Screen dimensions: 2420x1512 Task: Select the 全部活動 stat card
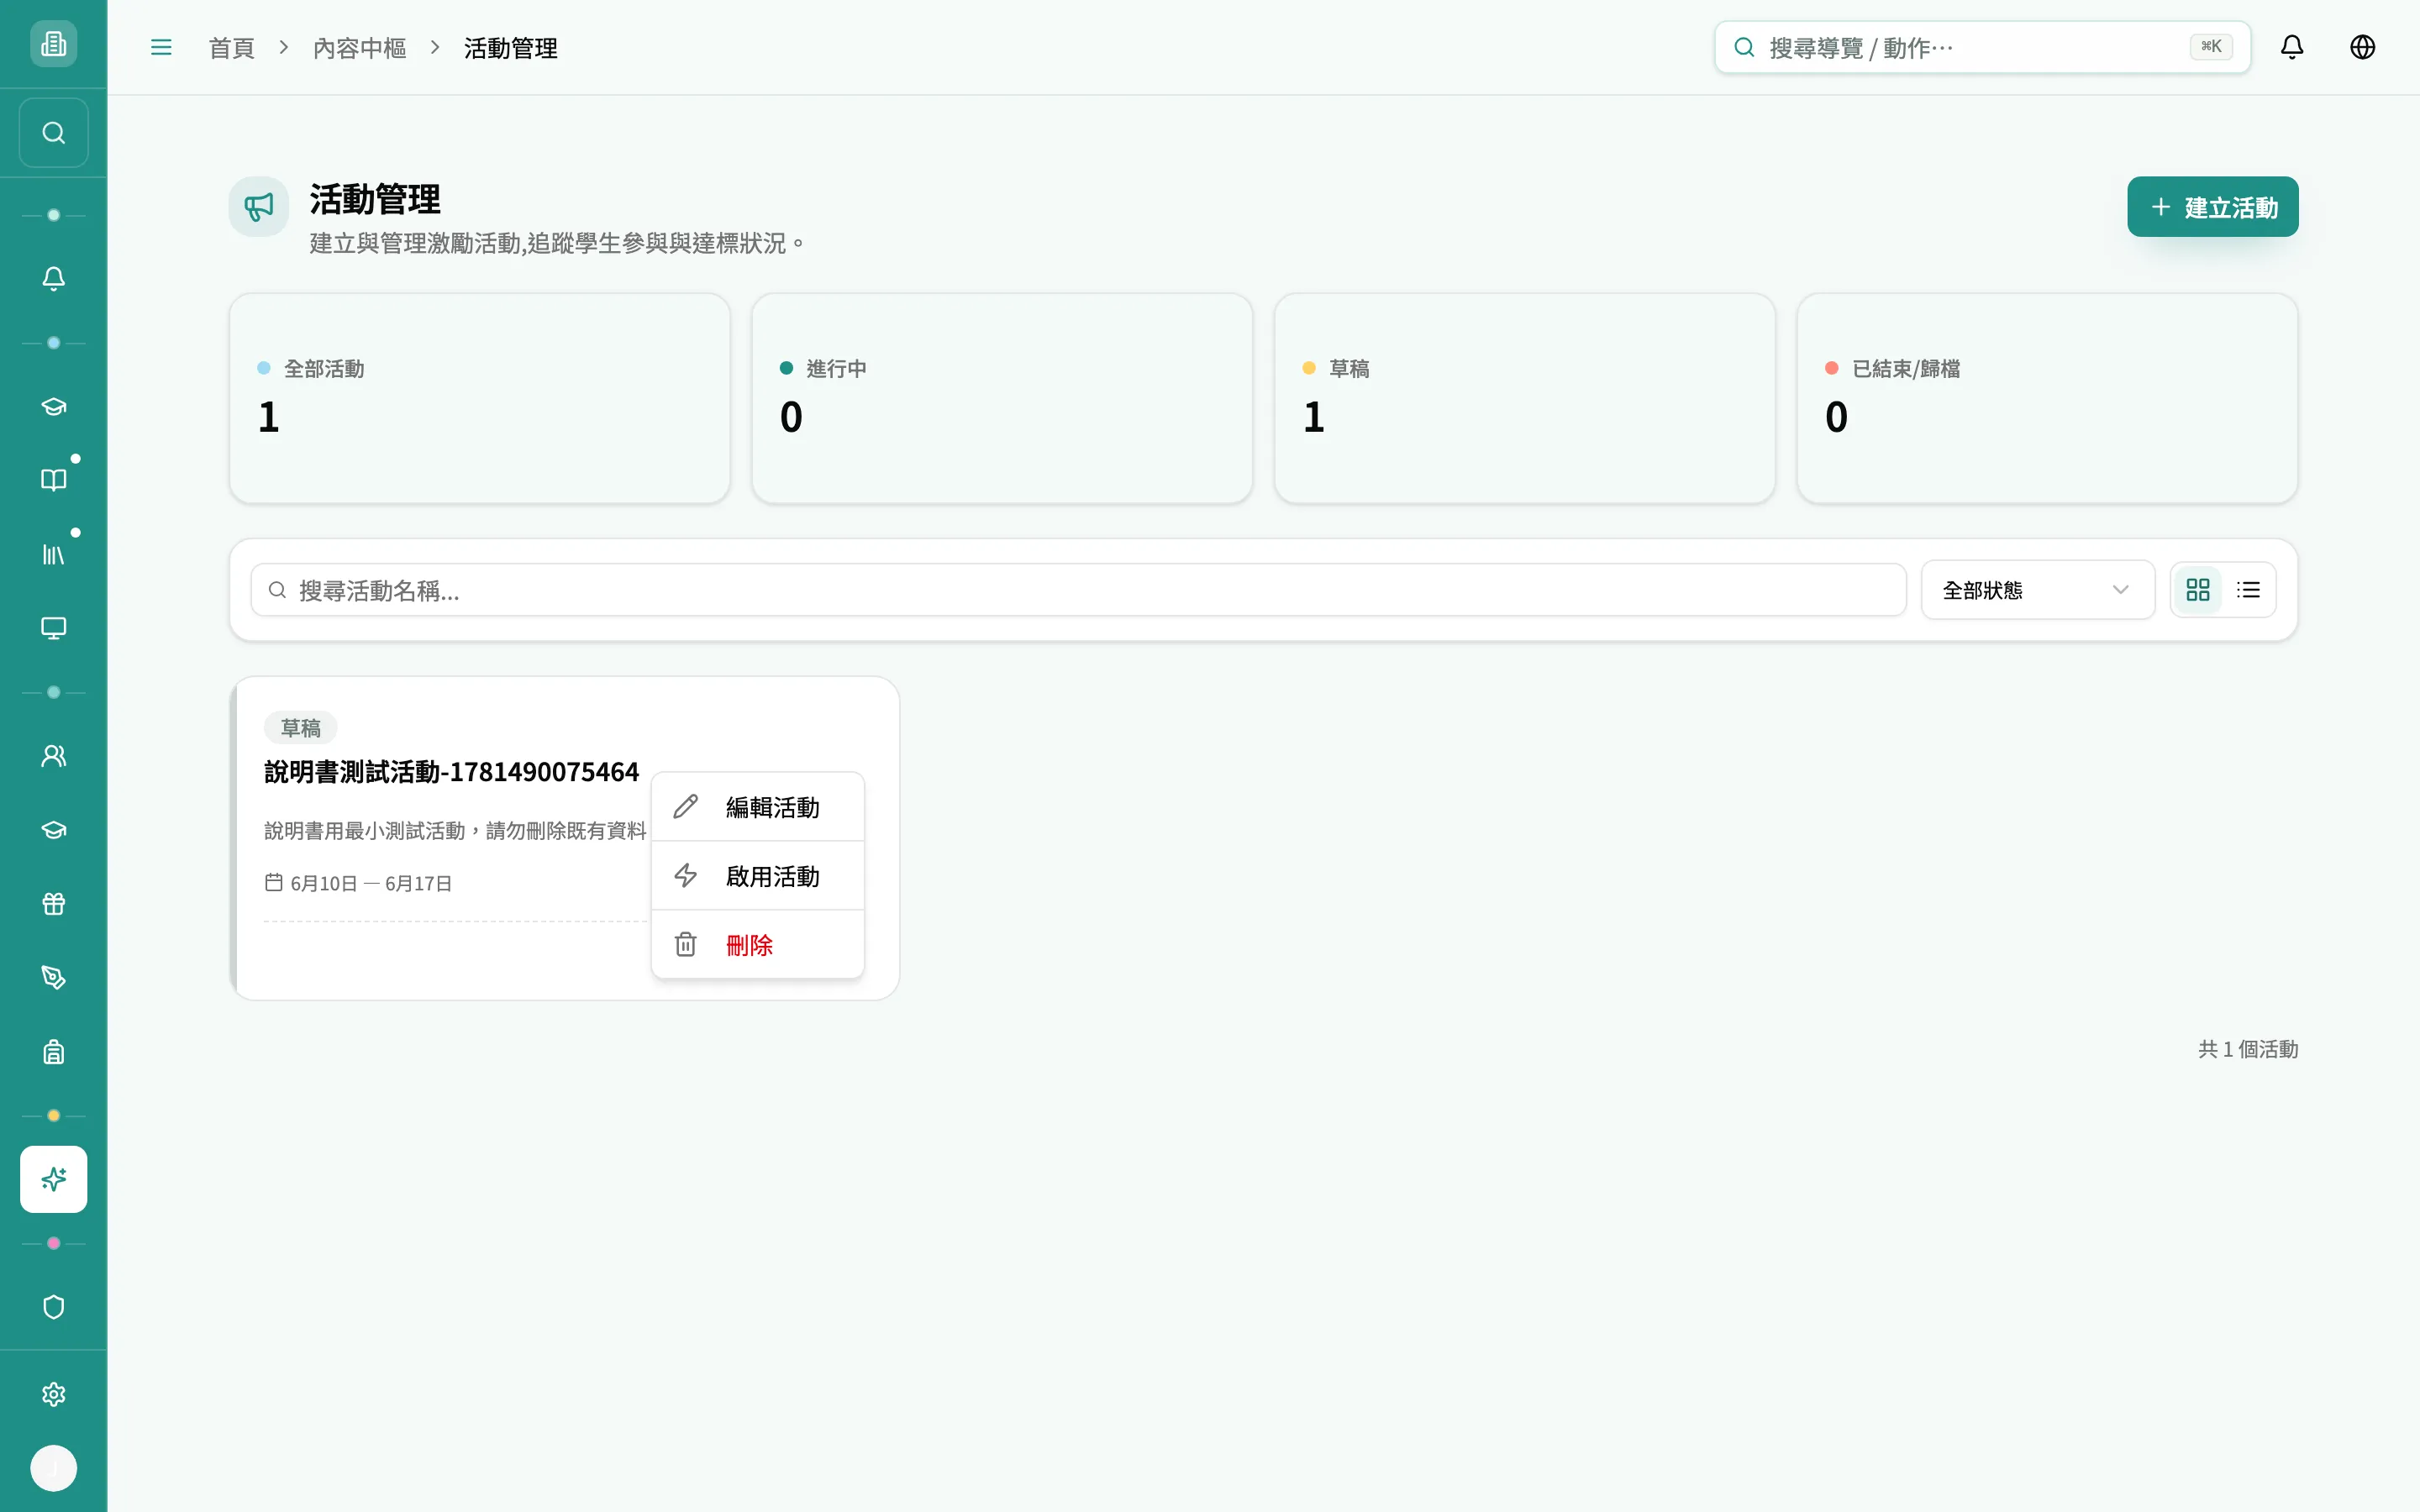479,398
